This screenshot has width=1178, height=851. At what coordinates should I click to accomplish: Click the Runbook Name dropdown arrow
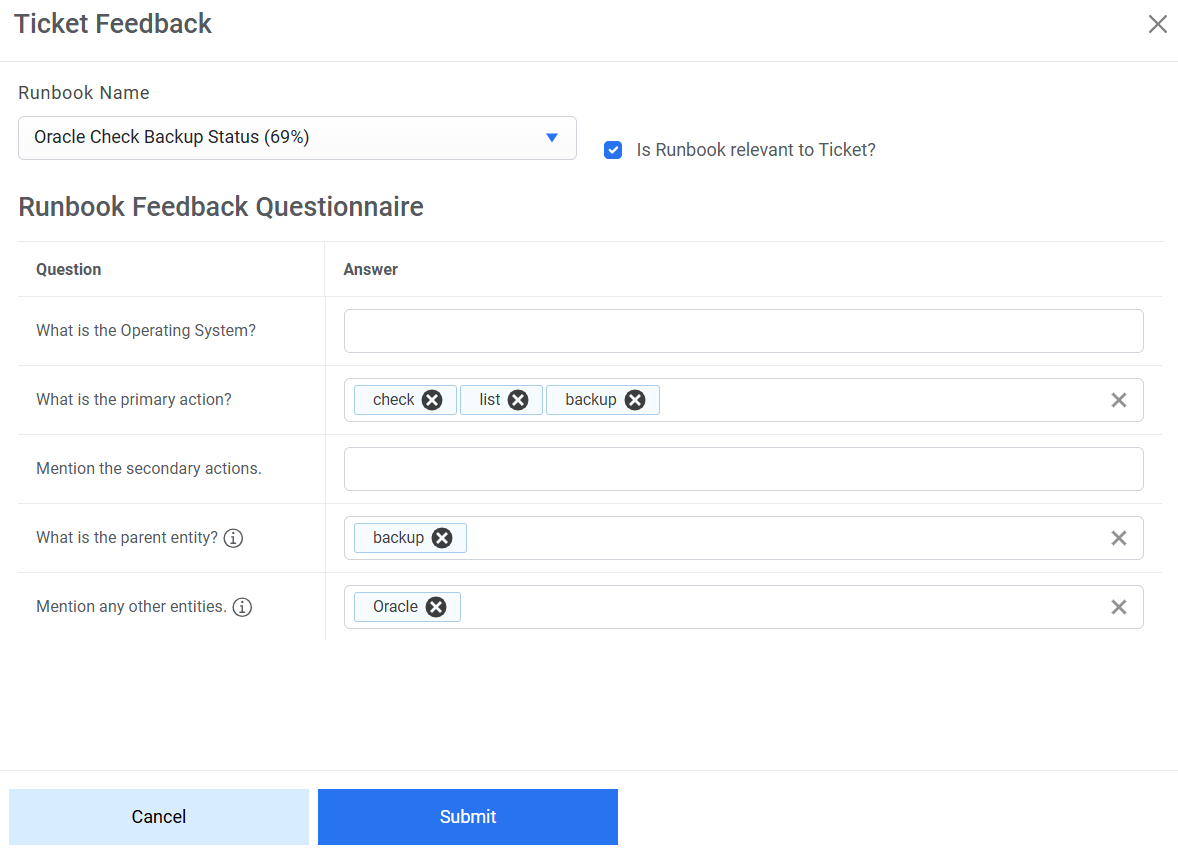point(551,138)
